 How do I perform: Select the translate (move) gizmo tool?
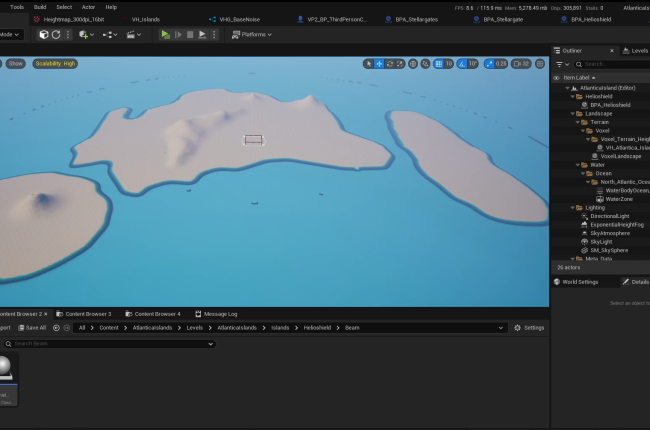pos(379,64)
